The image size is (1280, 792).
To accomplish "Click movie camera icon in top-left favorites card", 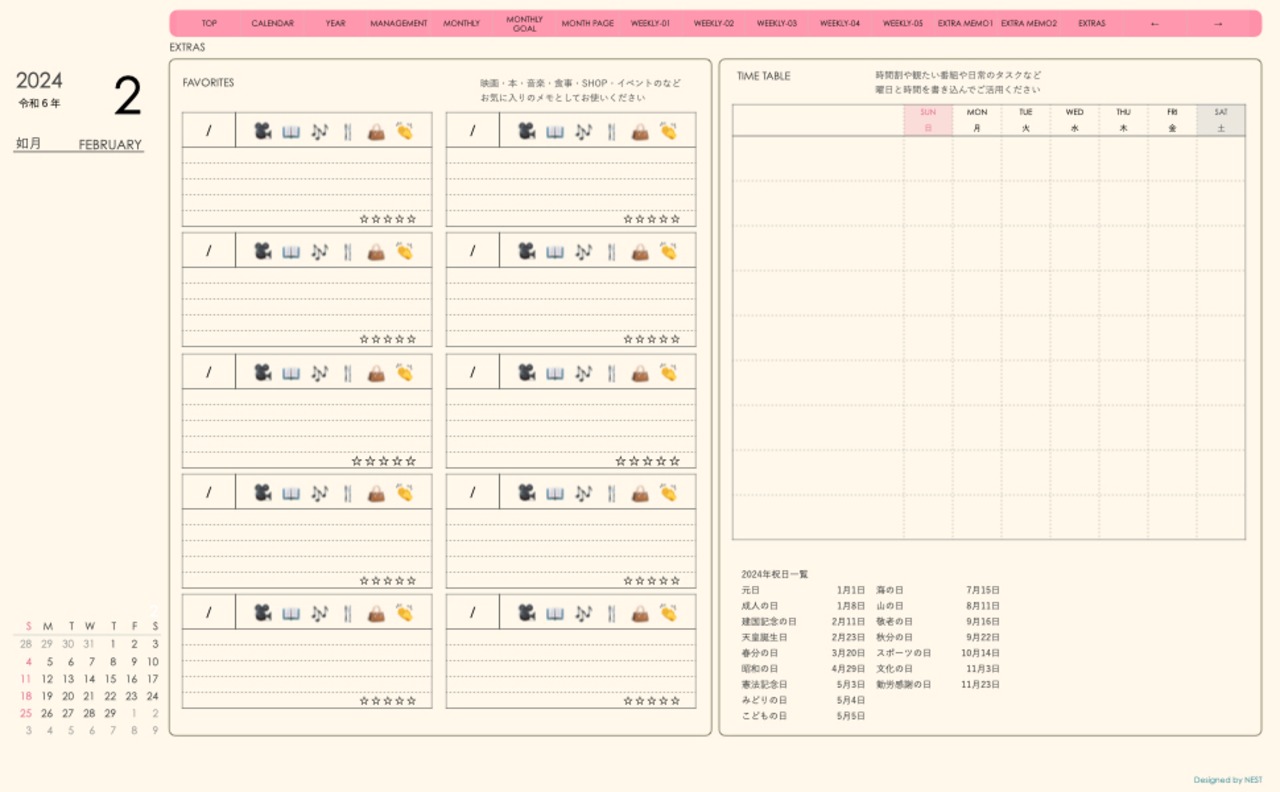I will point(262,131).
